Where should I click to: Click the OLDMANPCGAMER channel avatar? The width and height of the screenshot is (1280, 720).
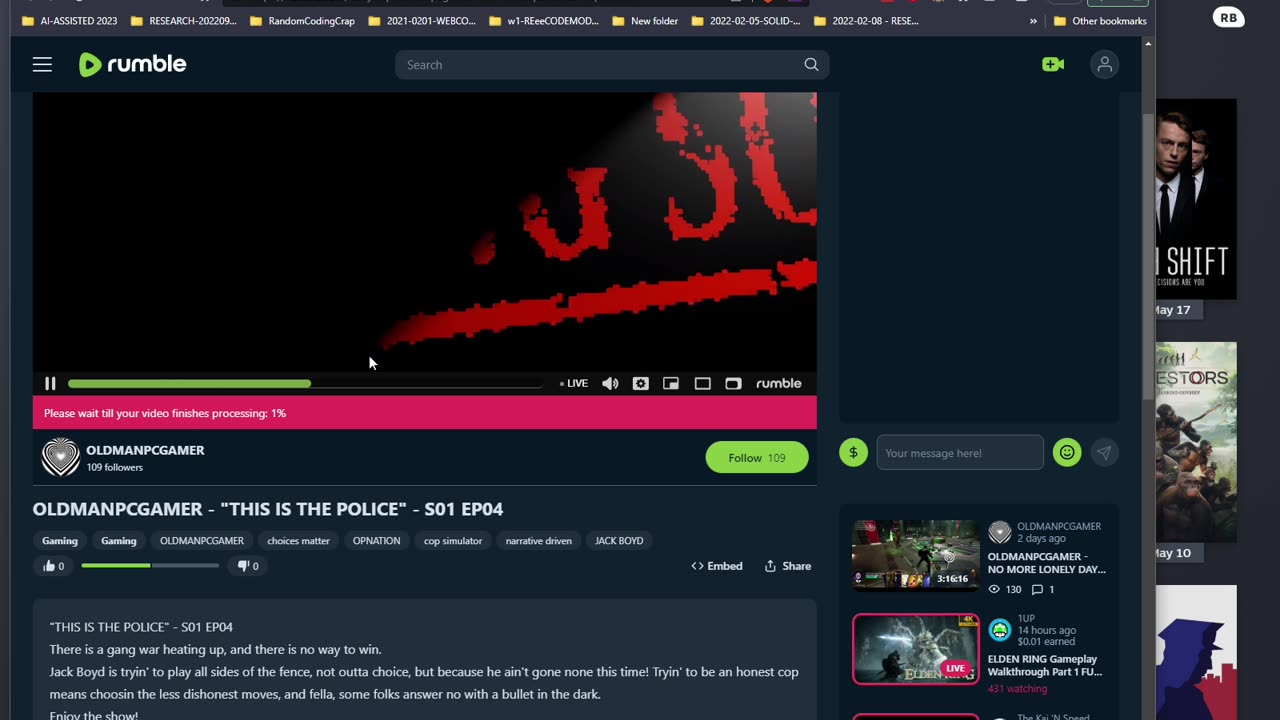(60, 457)
